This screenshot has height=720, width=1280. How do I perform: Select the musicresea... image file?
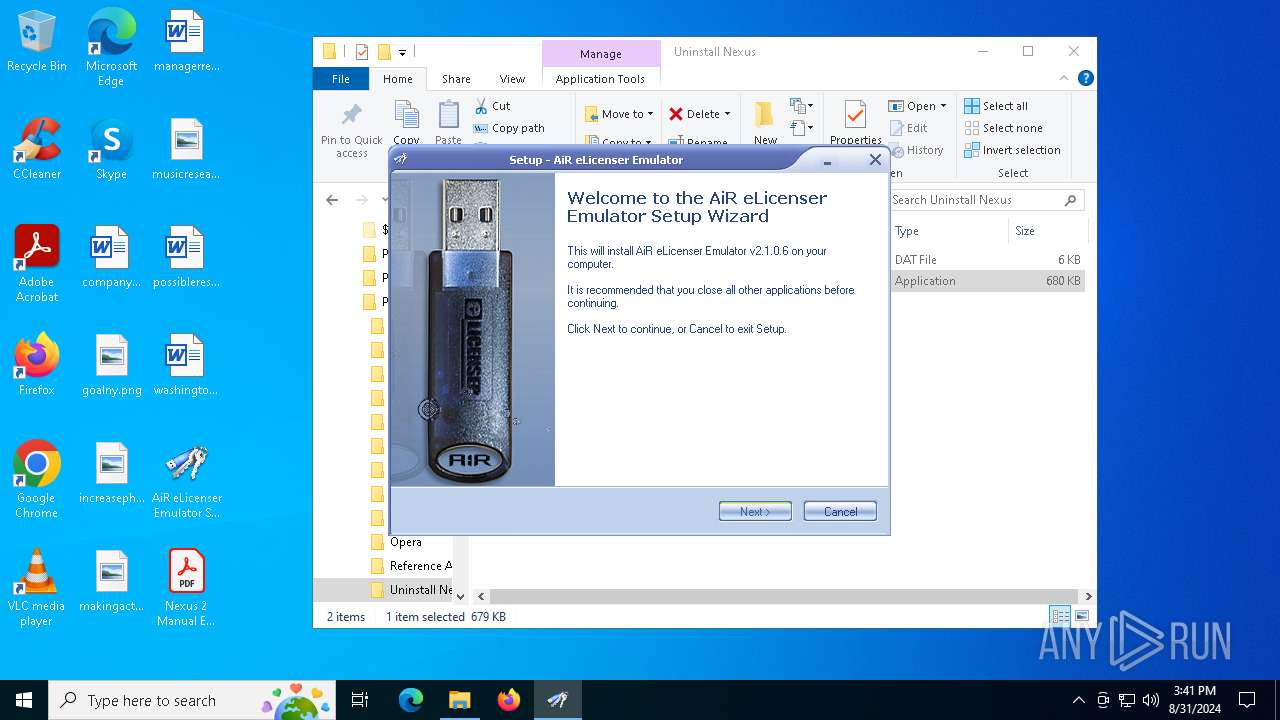pos(186,150)
